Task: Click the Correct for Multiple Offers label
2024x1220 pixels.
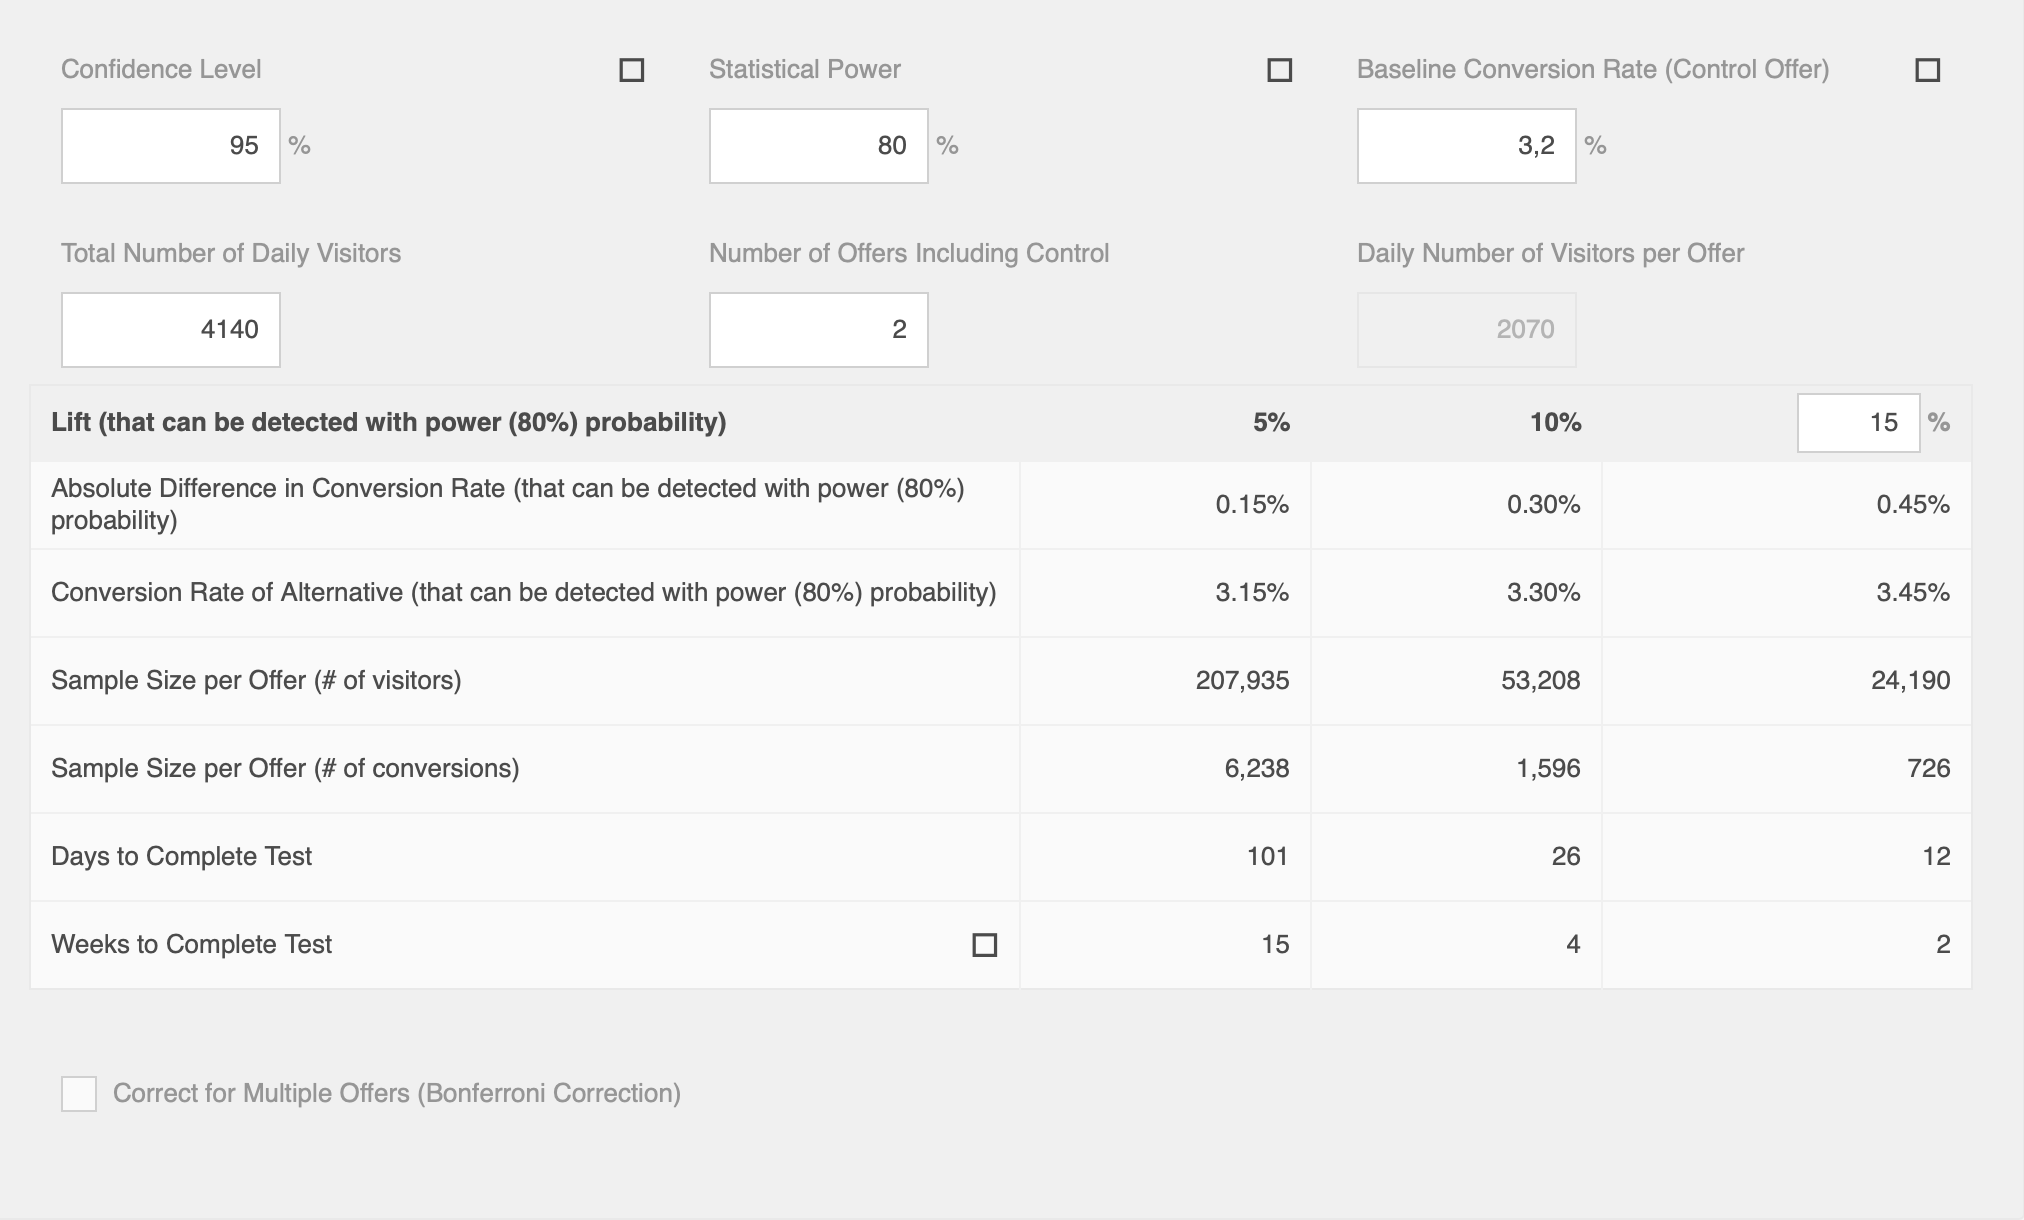Action: click(x=397, y=1093)
